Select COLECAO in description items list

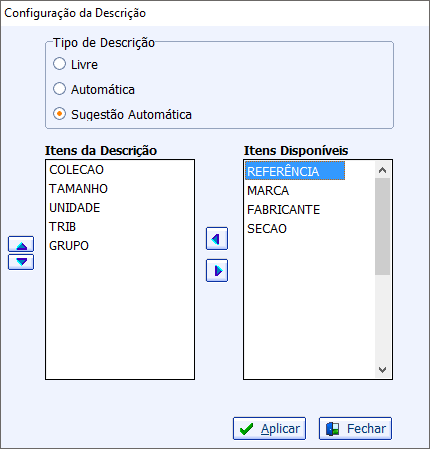point(77,170)
